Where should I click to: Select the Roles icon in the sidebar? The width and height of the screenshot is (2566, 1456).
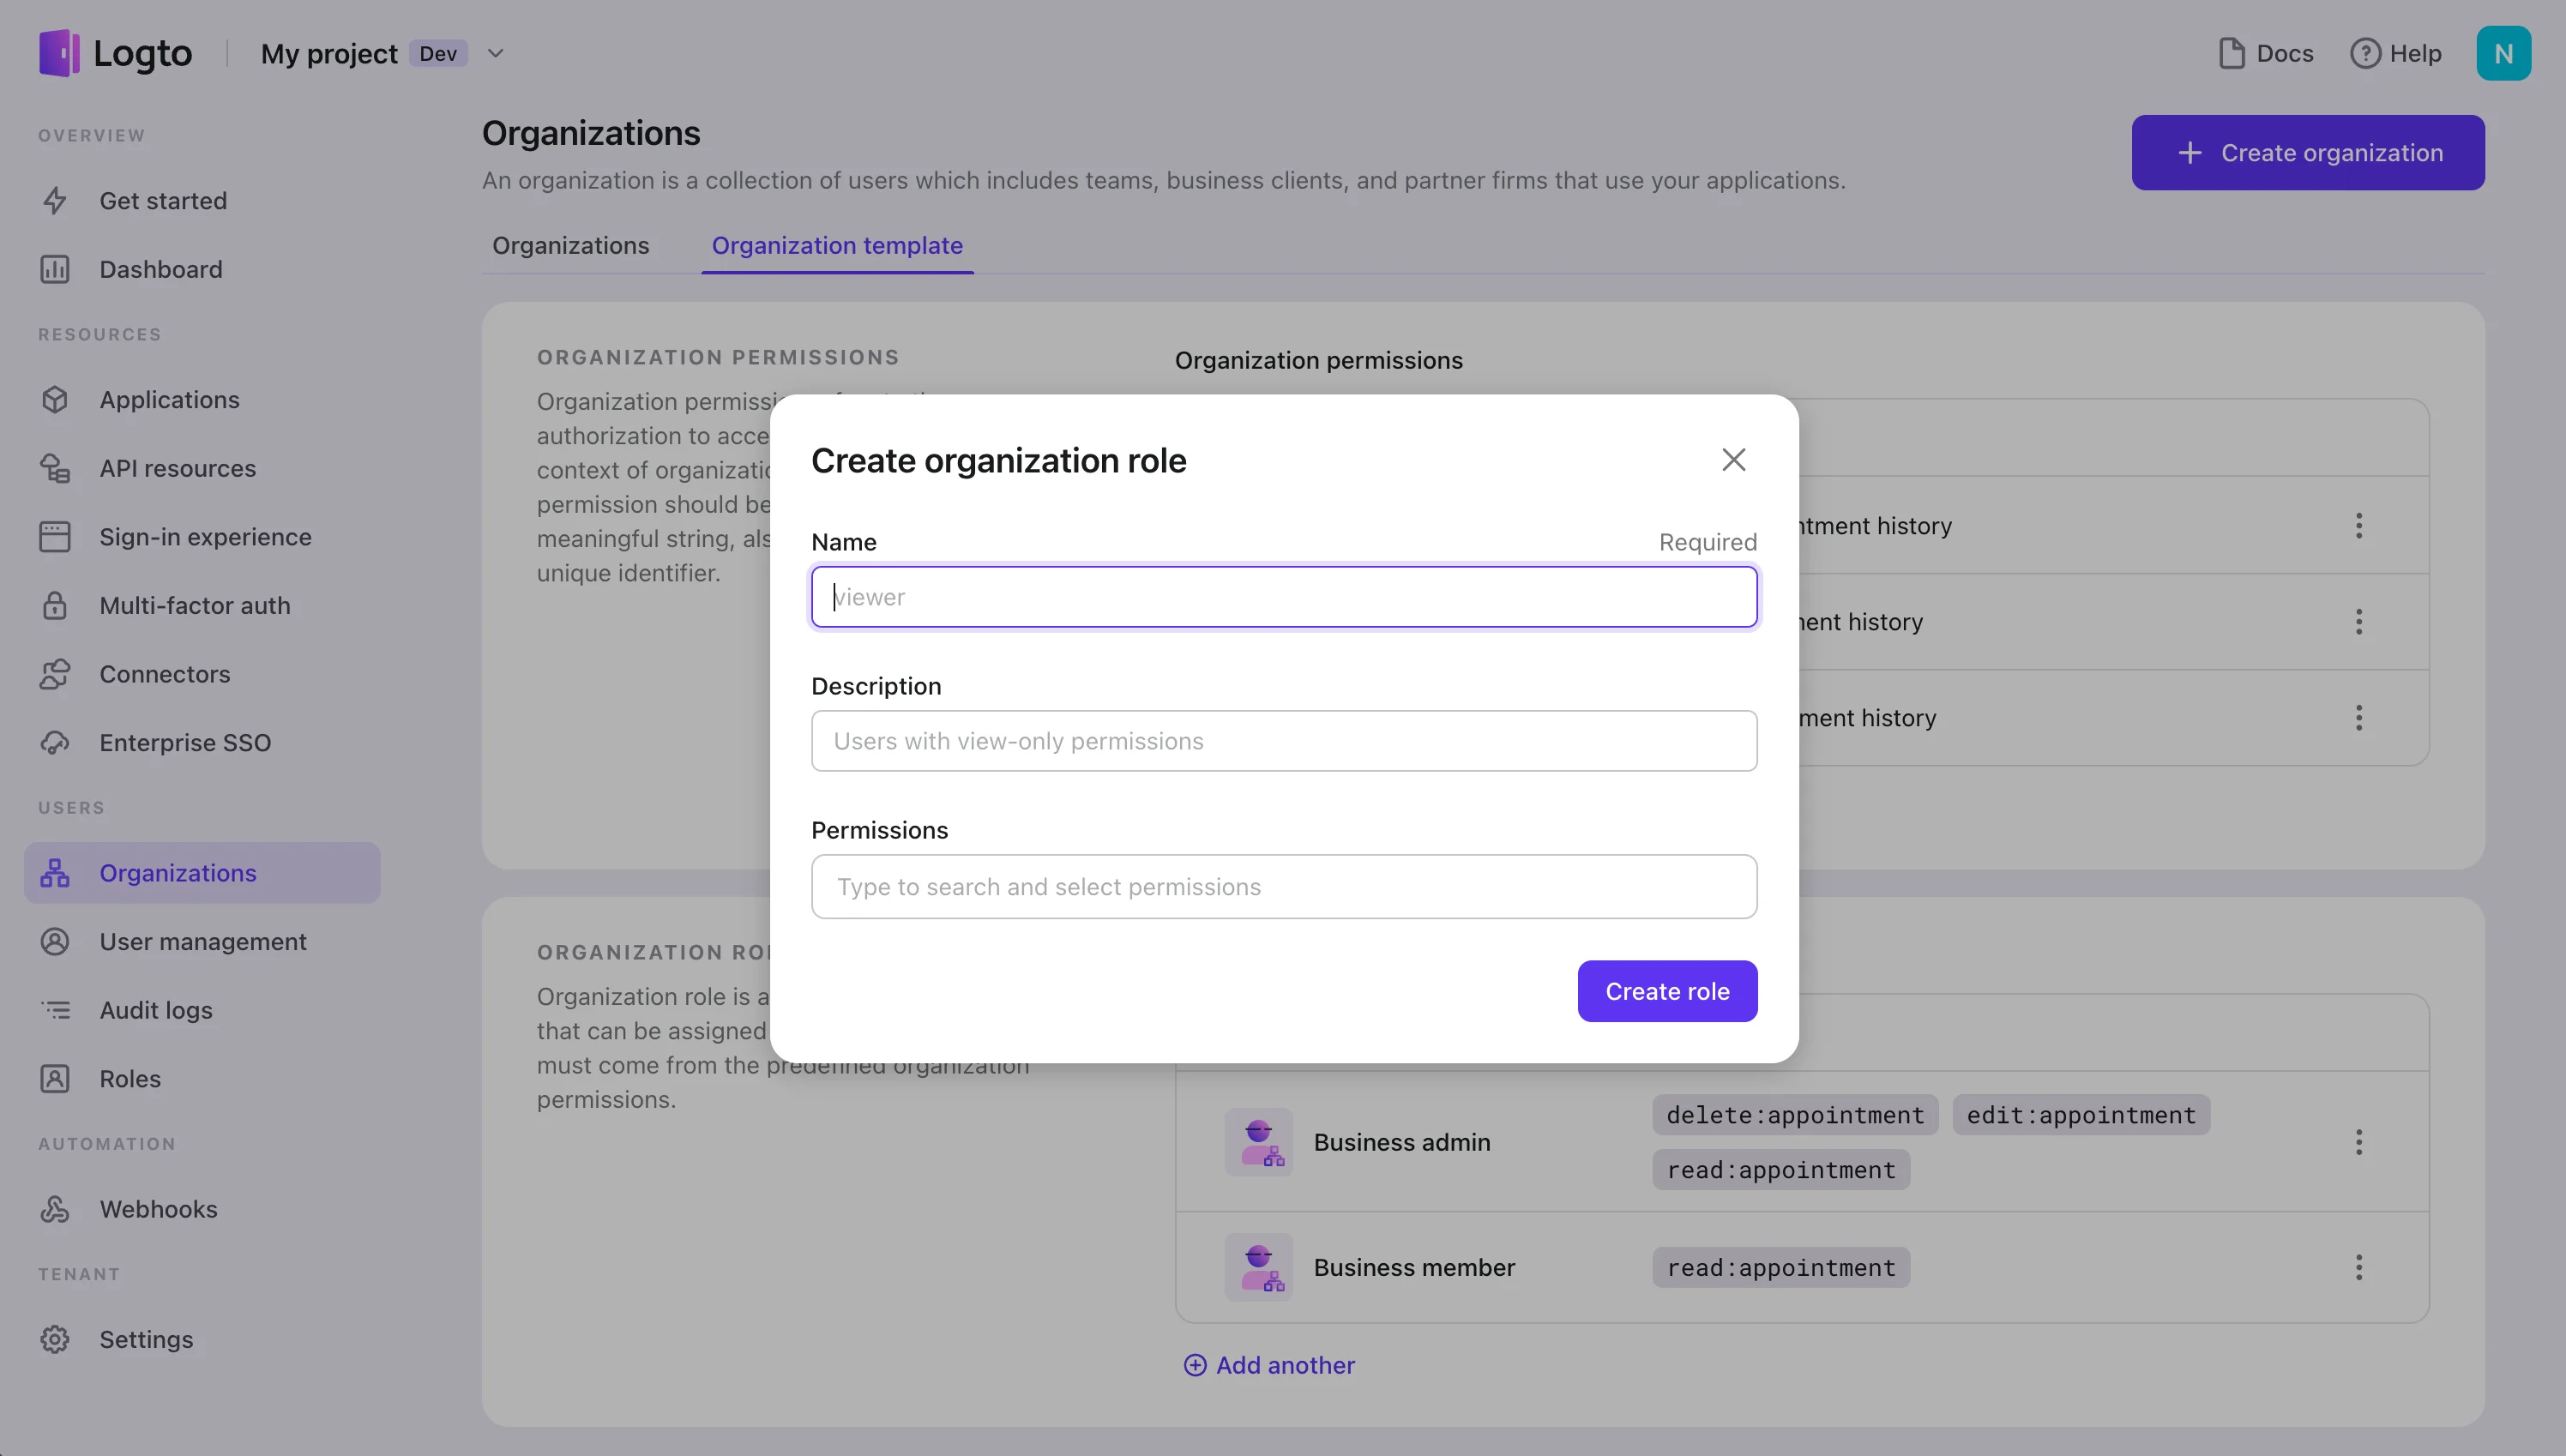(x=55, y=1078)
